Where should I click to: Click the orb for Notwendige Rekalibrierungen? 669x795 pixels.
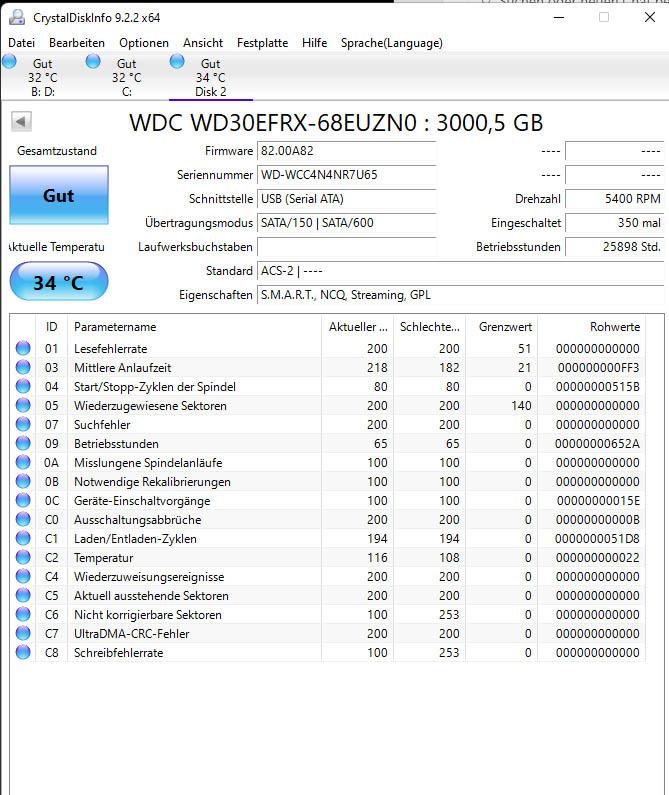pyautogui.click(x=23, y=481)
